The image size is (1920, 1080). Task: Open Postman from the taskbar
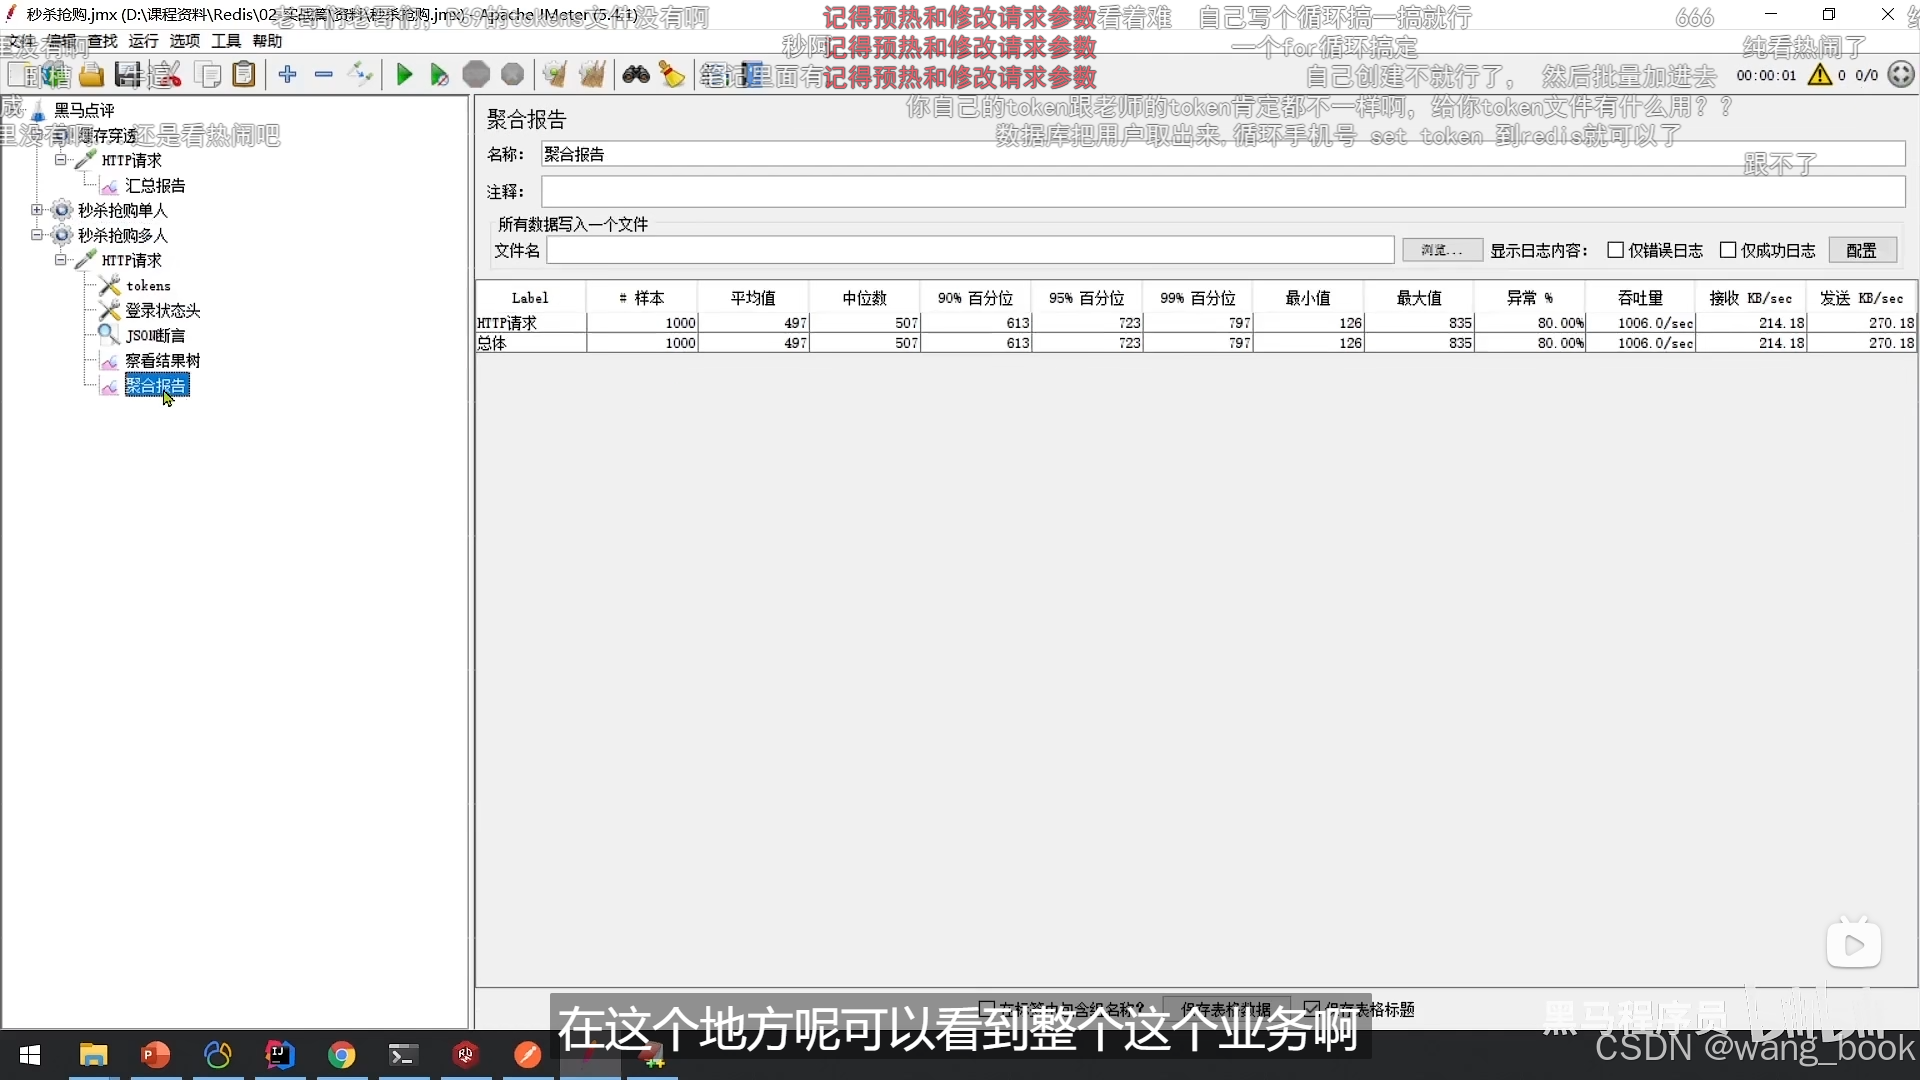[528, 1055]
